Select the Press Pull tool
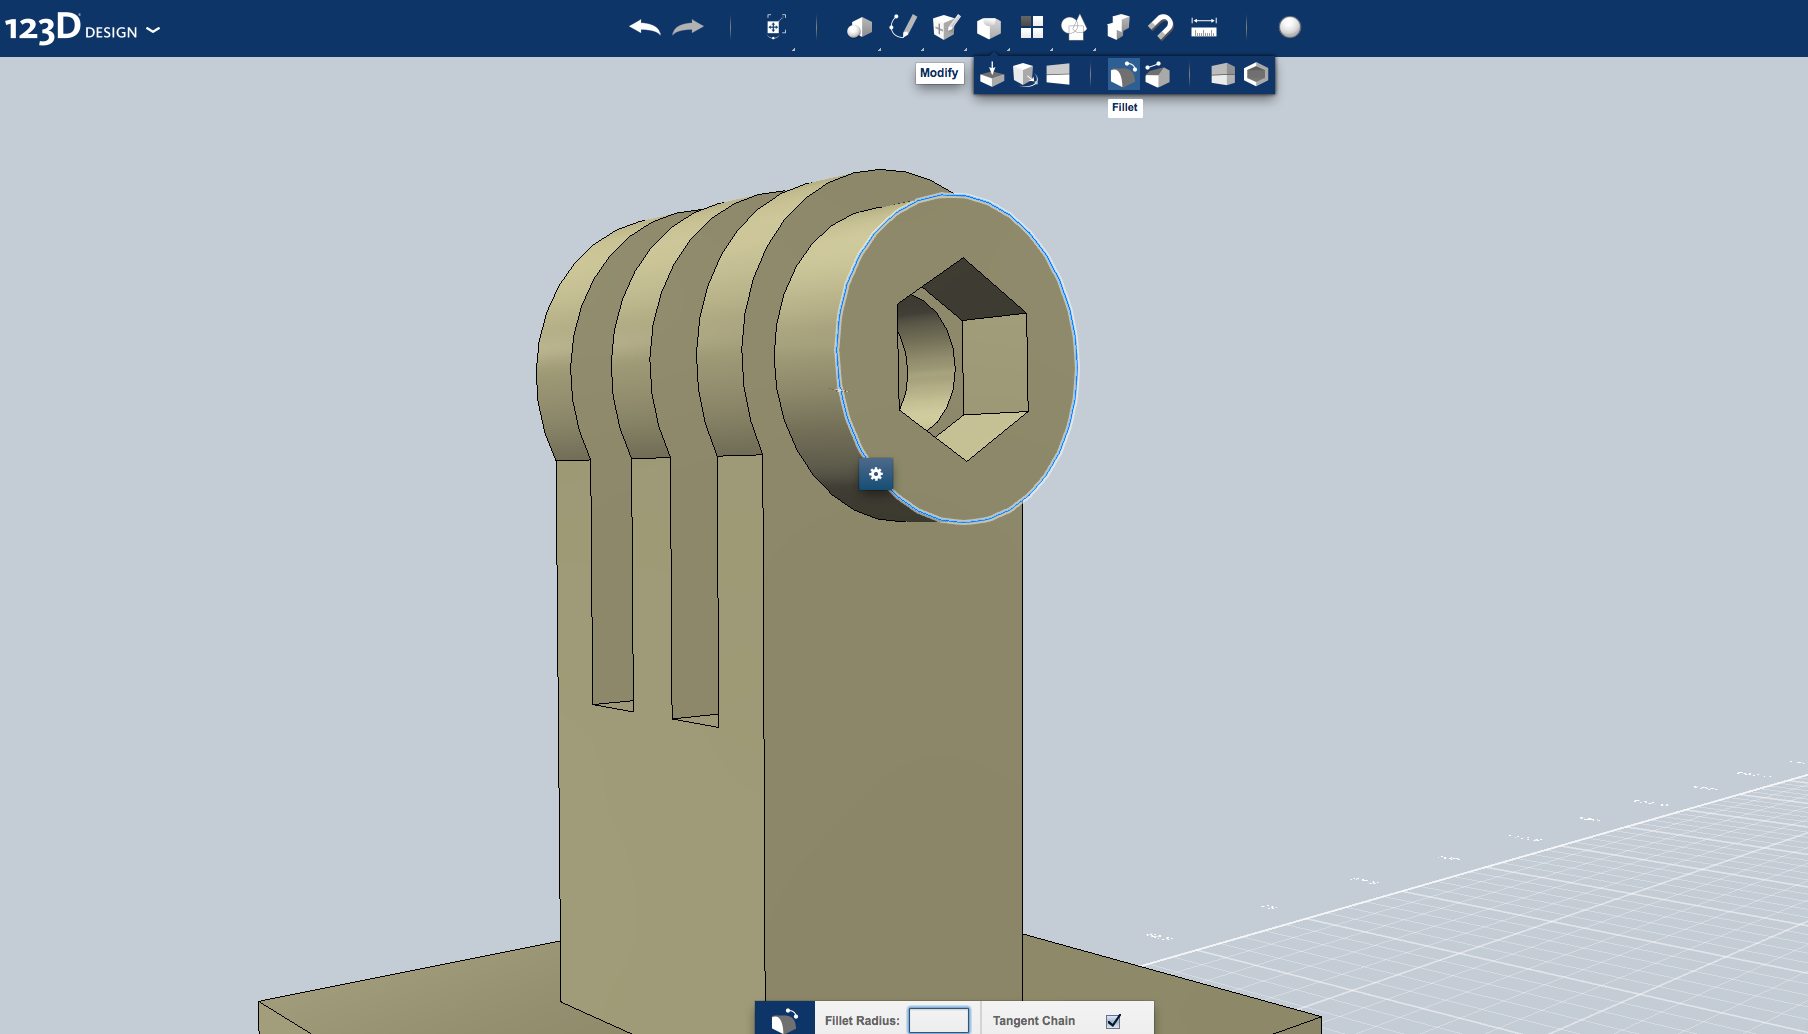 [991, 74]
